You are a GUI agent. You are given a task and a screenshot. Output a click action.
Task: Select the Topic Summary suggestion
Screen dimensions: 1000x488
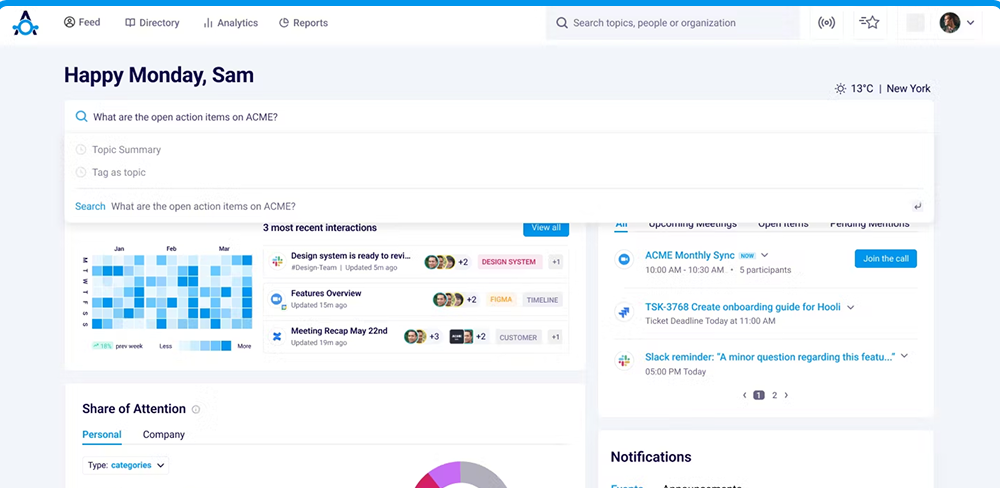(126, 150)
